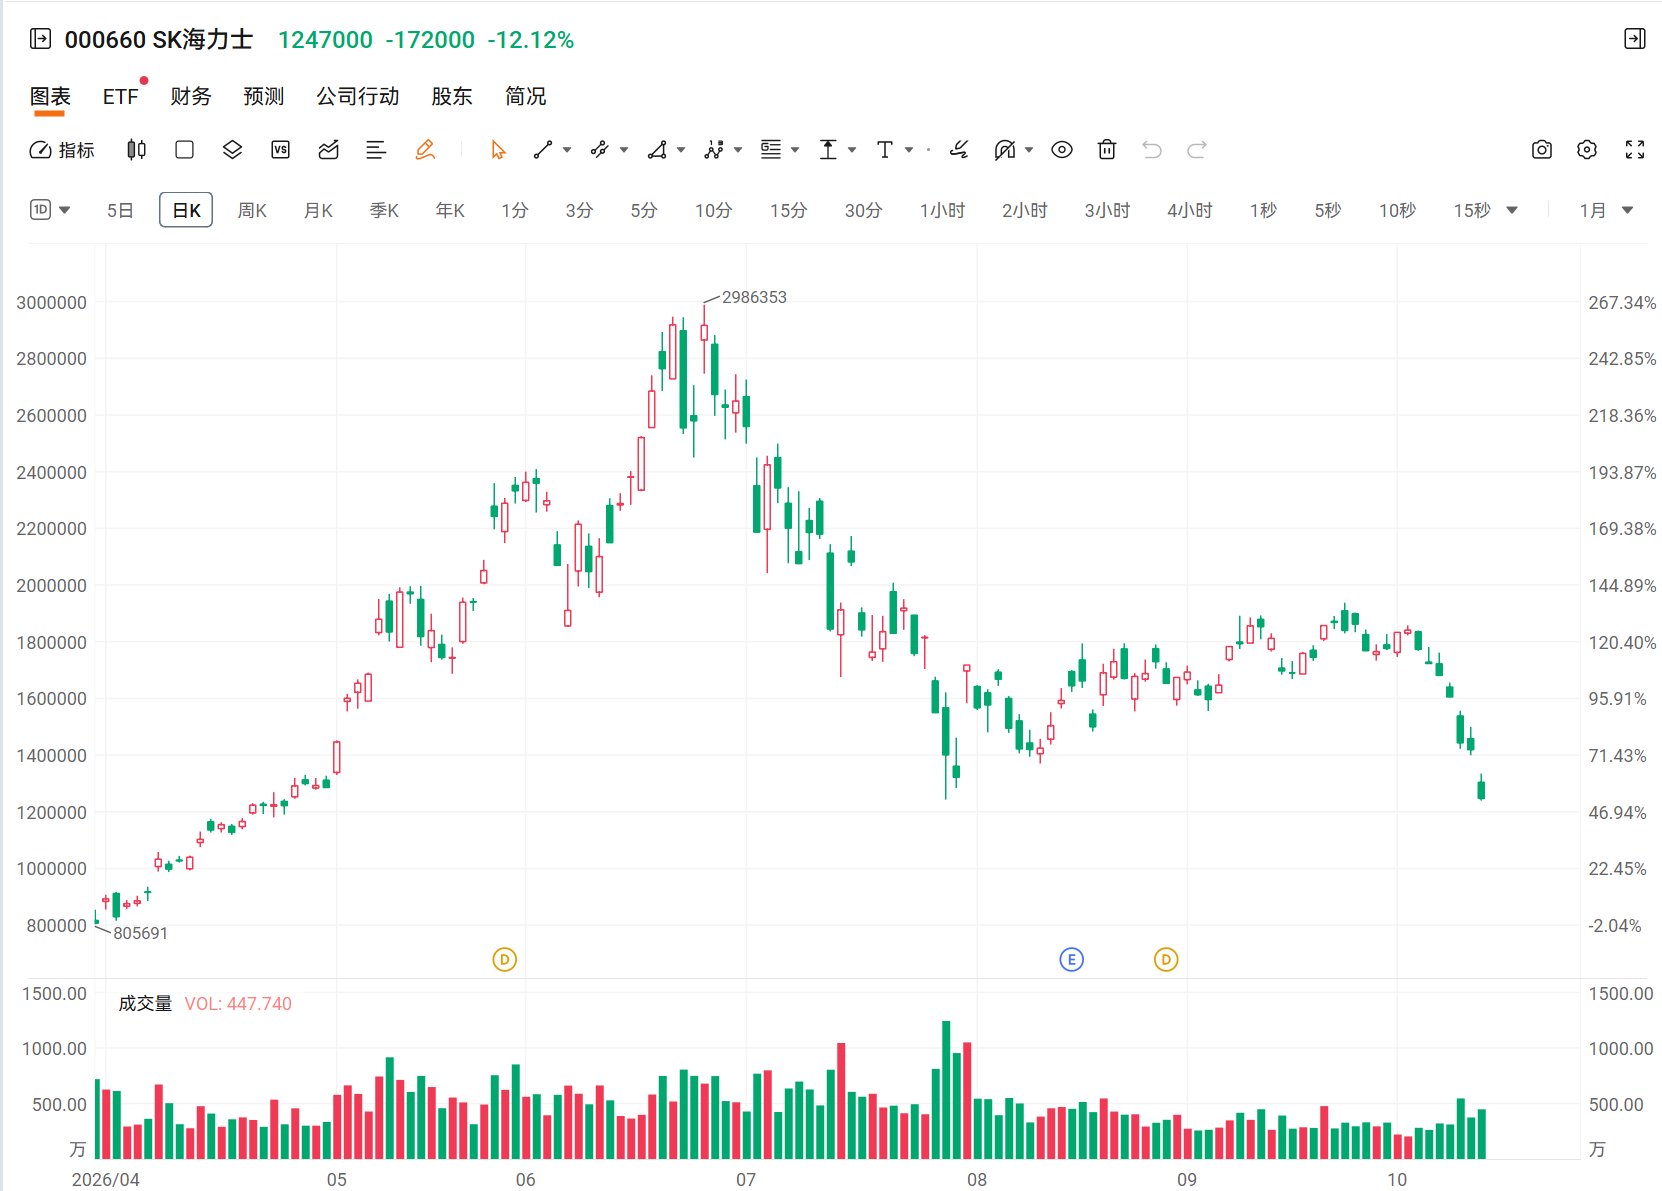This screenshot has height=1191, width=1662.
Task: Select the 月K period
Action: point(318,210)
